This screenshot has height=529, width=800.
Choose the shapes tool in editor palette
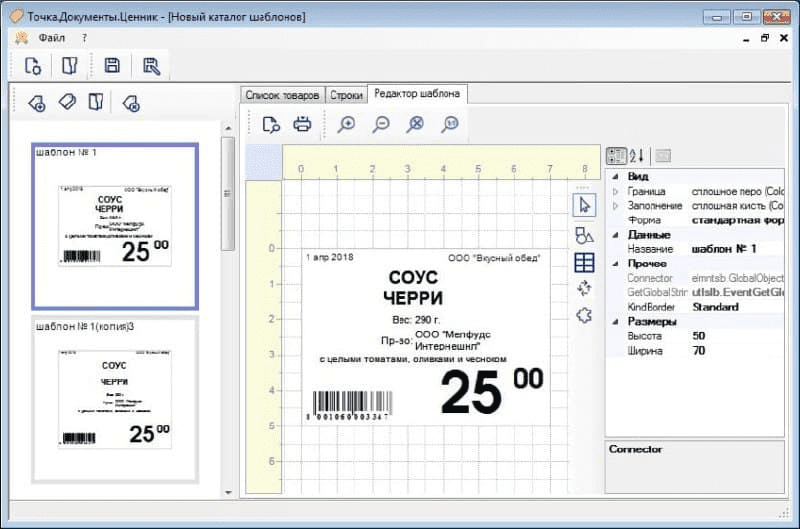pos(585,235)
